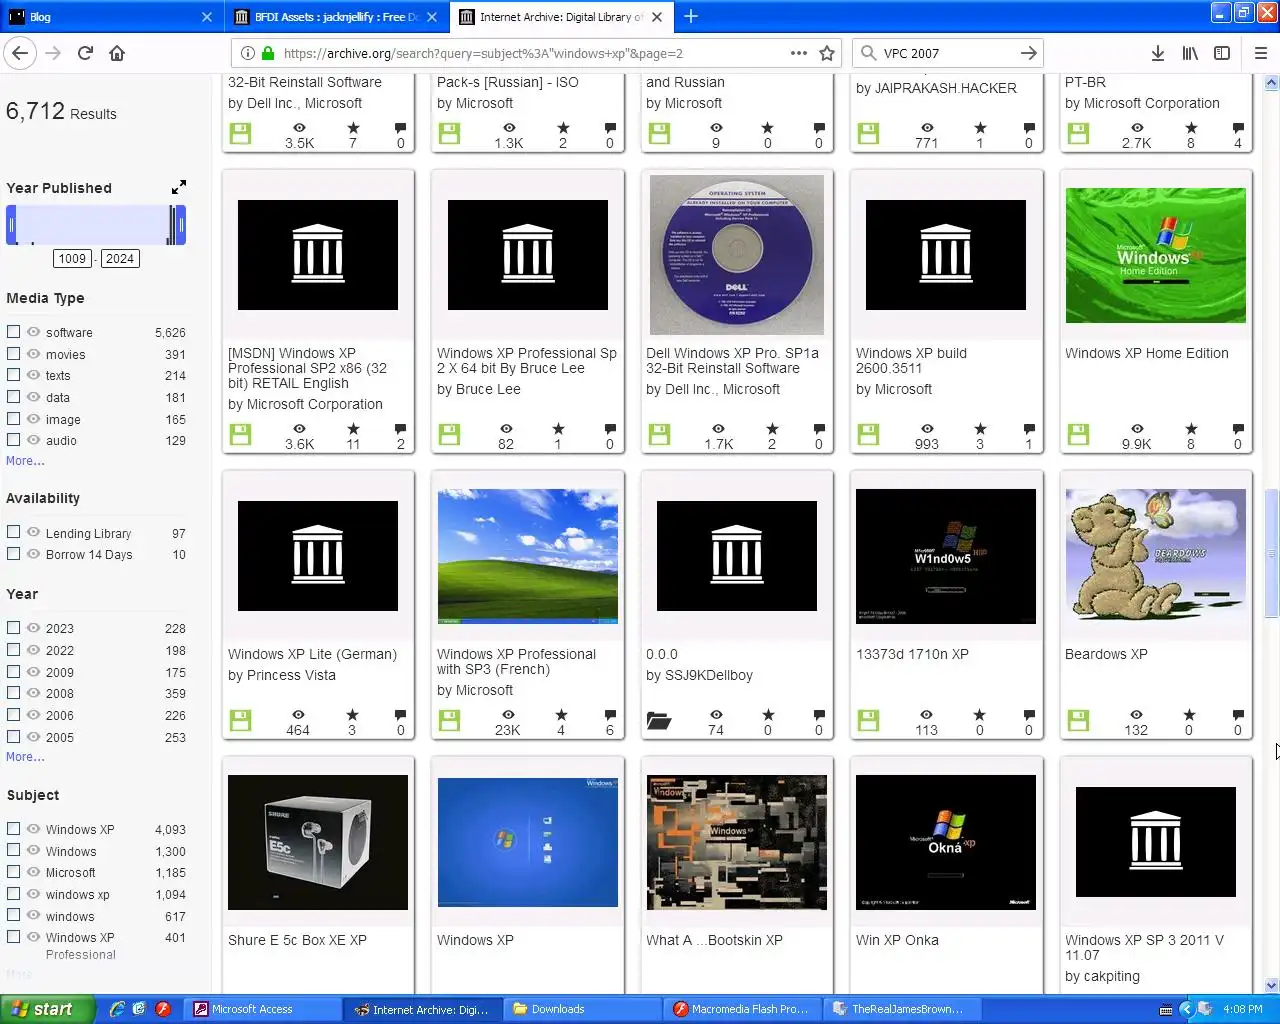This screenshot has height=1024, width=1280.
Task: Open the Library icon in toolbar
Action: pos(1190,53)
